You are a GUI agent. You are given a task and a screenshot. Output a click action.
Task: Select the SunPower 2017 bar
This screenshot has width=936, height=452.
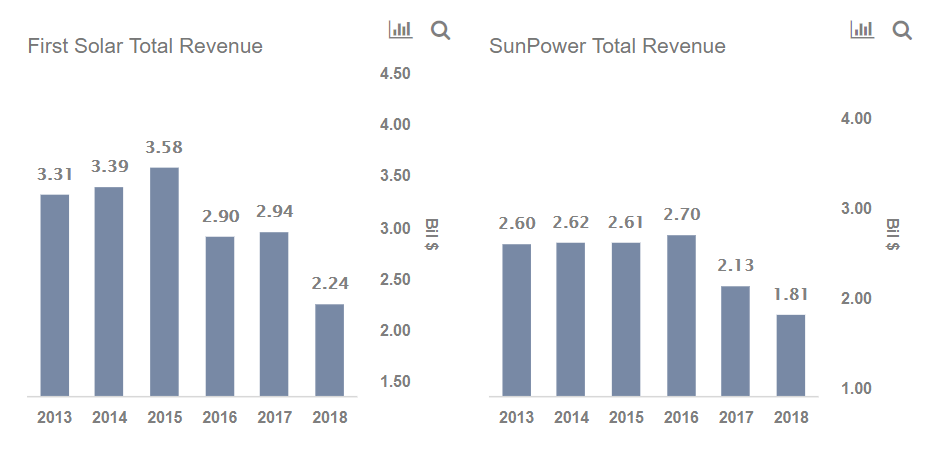pyautogui.click(x=736, y=341)
